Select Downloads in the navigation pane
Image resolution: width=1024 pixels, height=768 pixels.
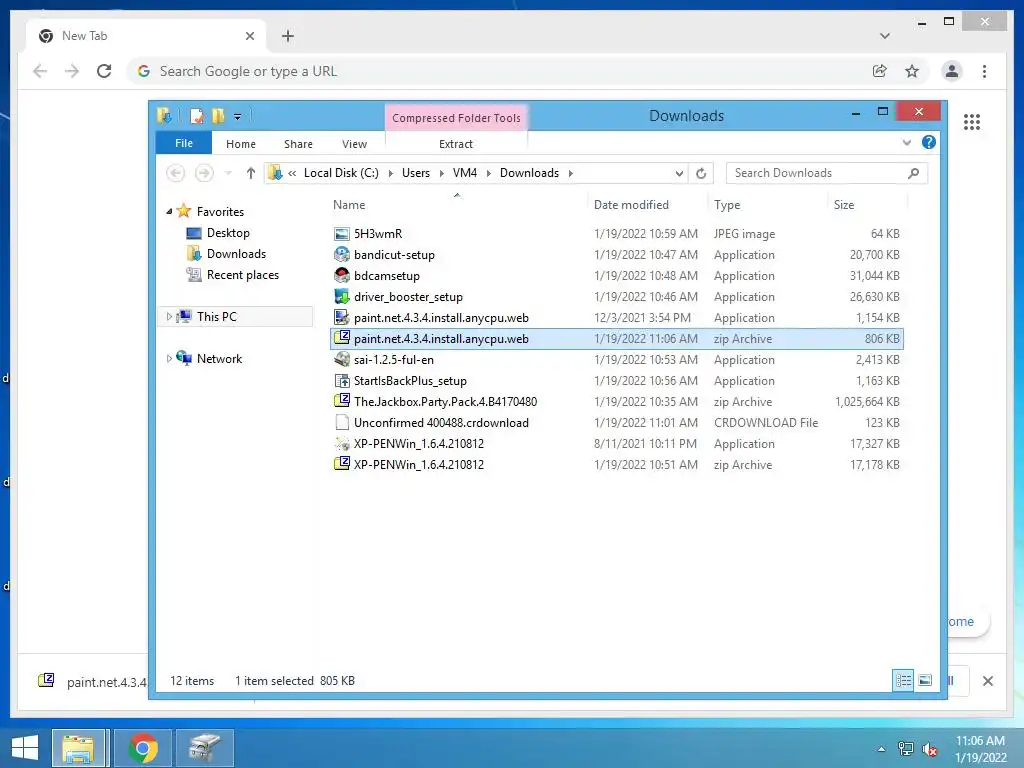tap(236, 253)
